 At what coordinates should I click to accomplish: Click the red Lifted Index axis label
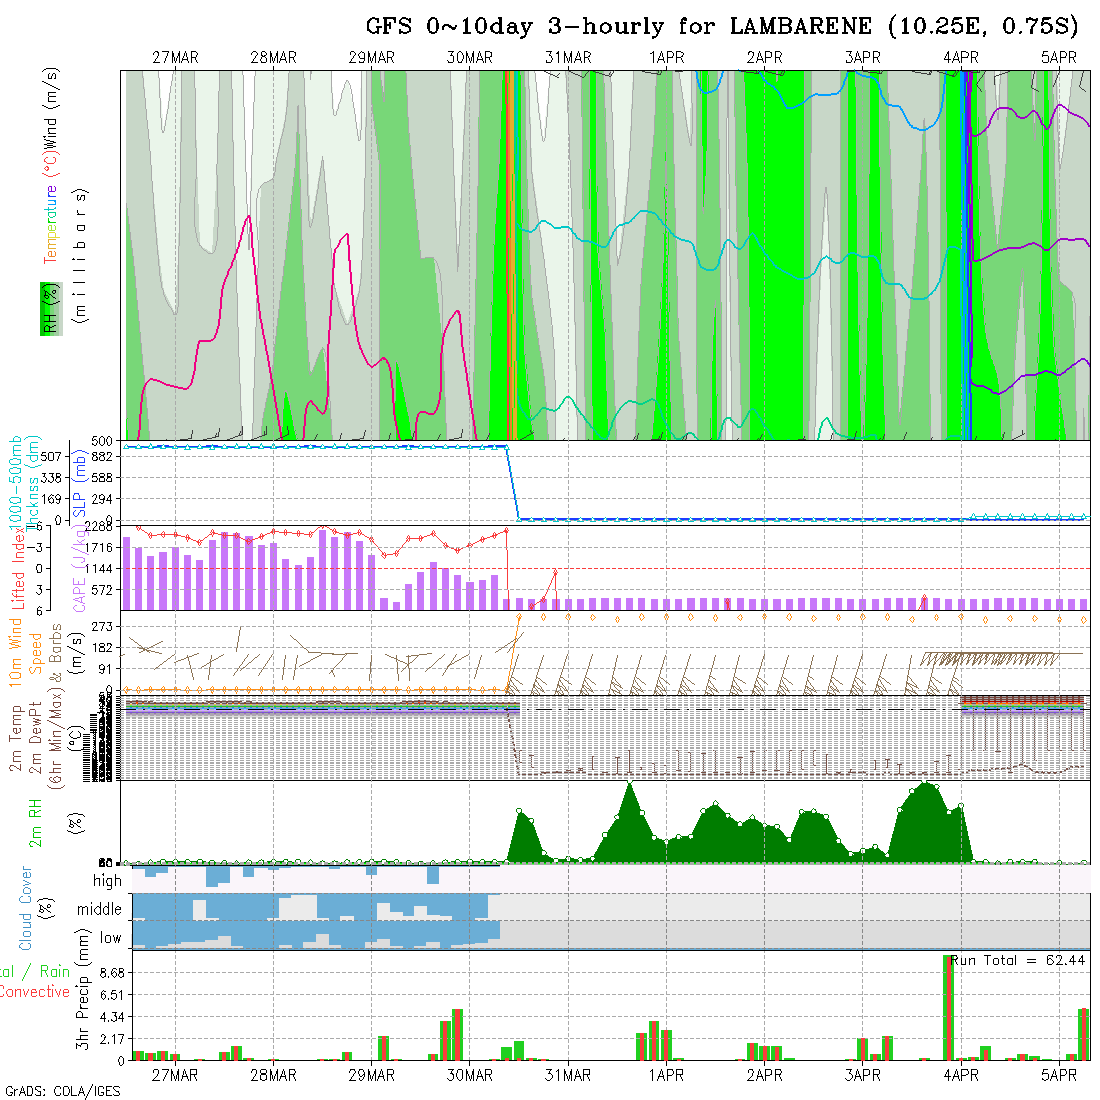tap(17, 568)
